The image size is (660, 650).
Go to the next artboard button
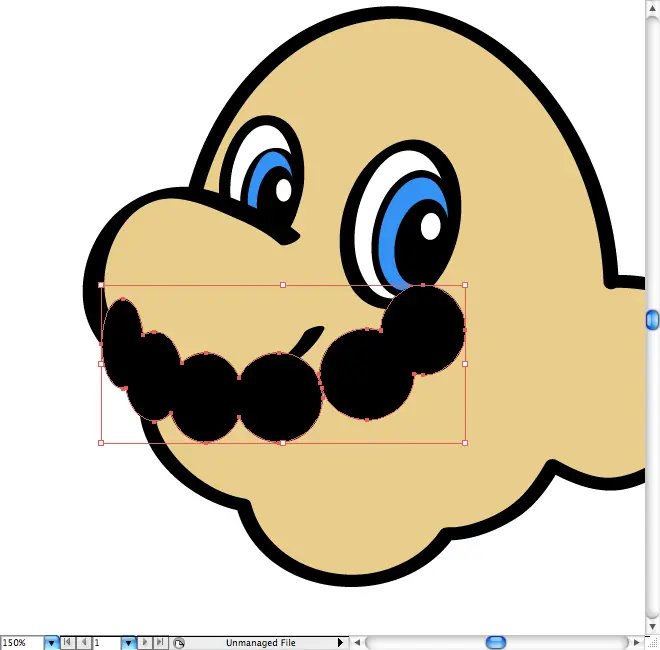coord(145,642)
